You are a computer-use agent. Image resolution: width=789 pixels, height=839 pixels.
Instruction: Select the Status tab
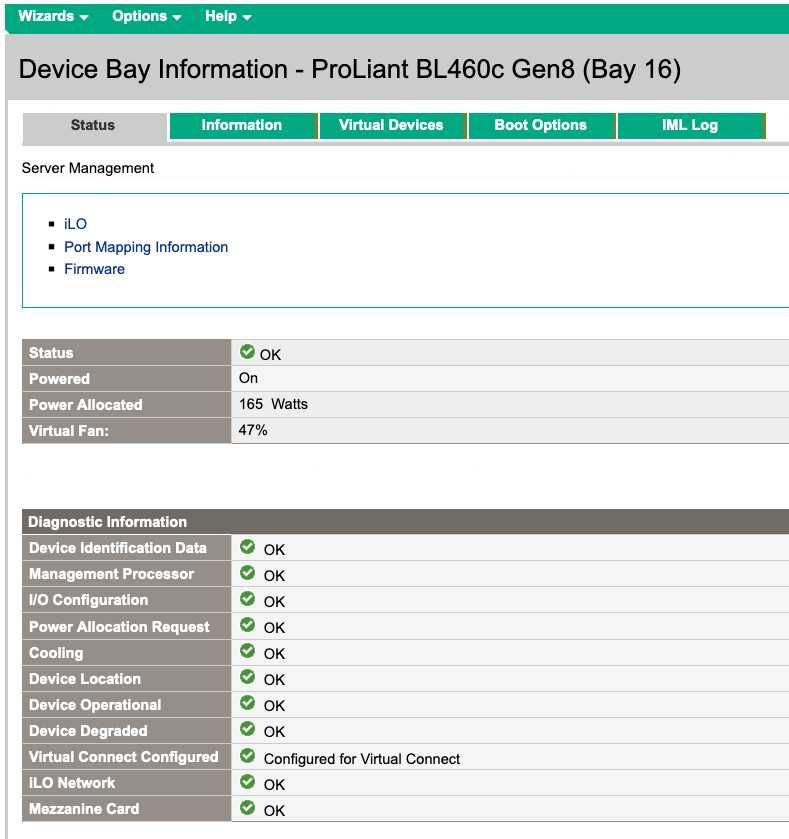point(94,126)
